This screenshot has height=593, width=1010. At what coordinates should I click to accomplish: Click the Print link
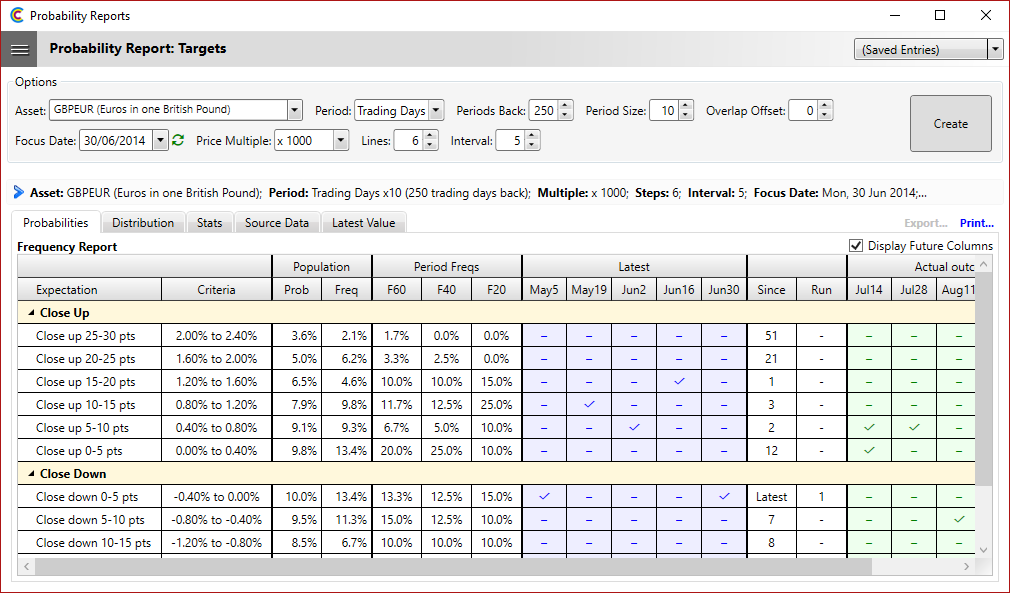pos(976,222)
